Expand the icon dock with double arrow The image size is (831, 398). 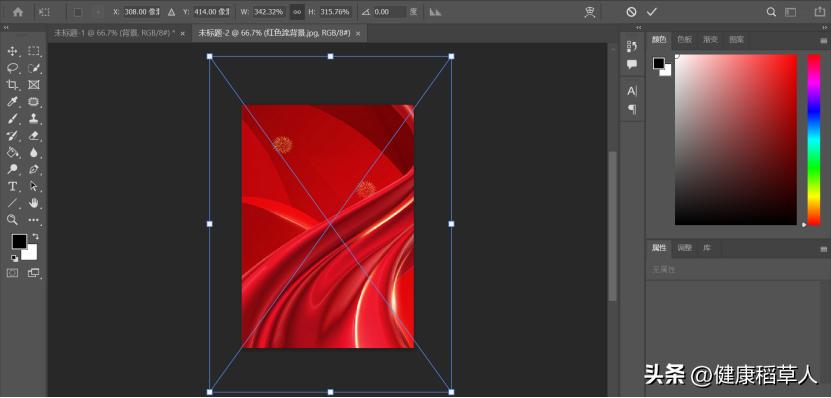(639, 28)
